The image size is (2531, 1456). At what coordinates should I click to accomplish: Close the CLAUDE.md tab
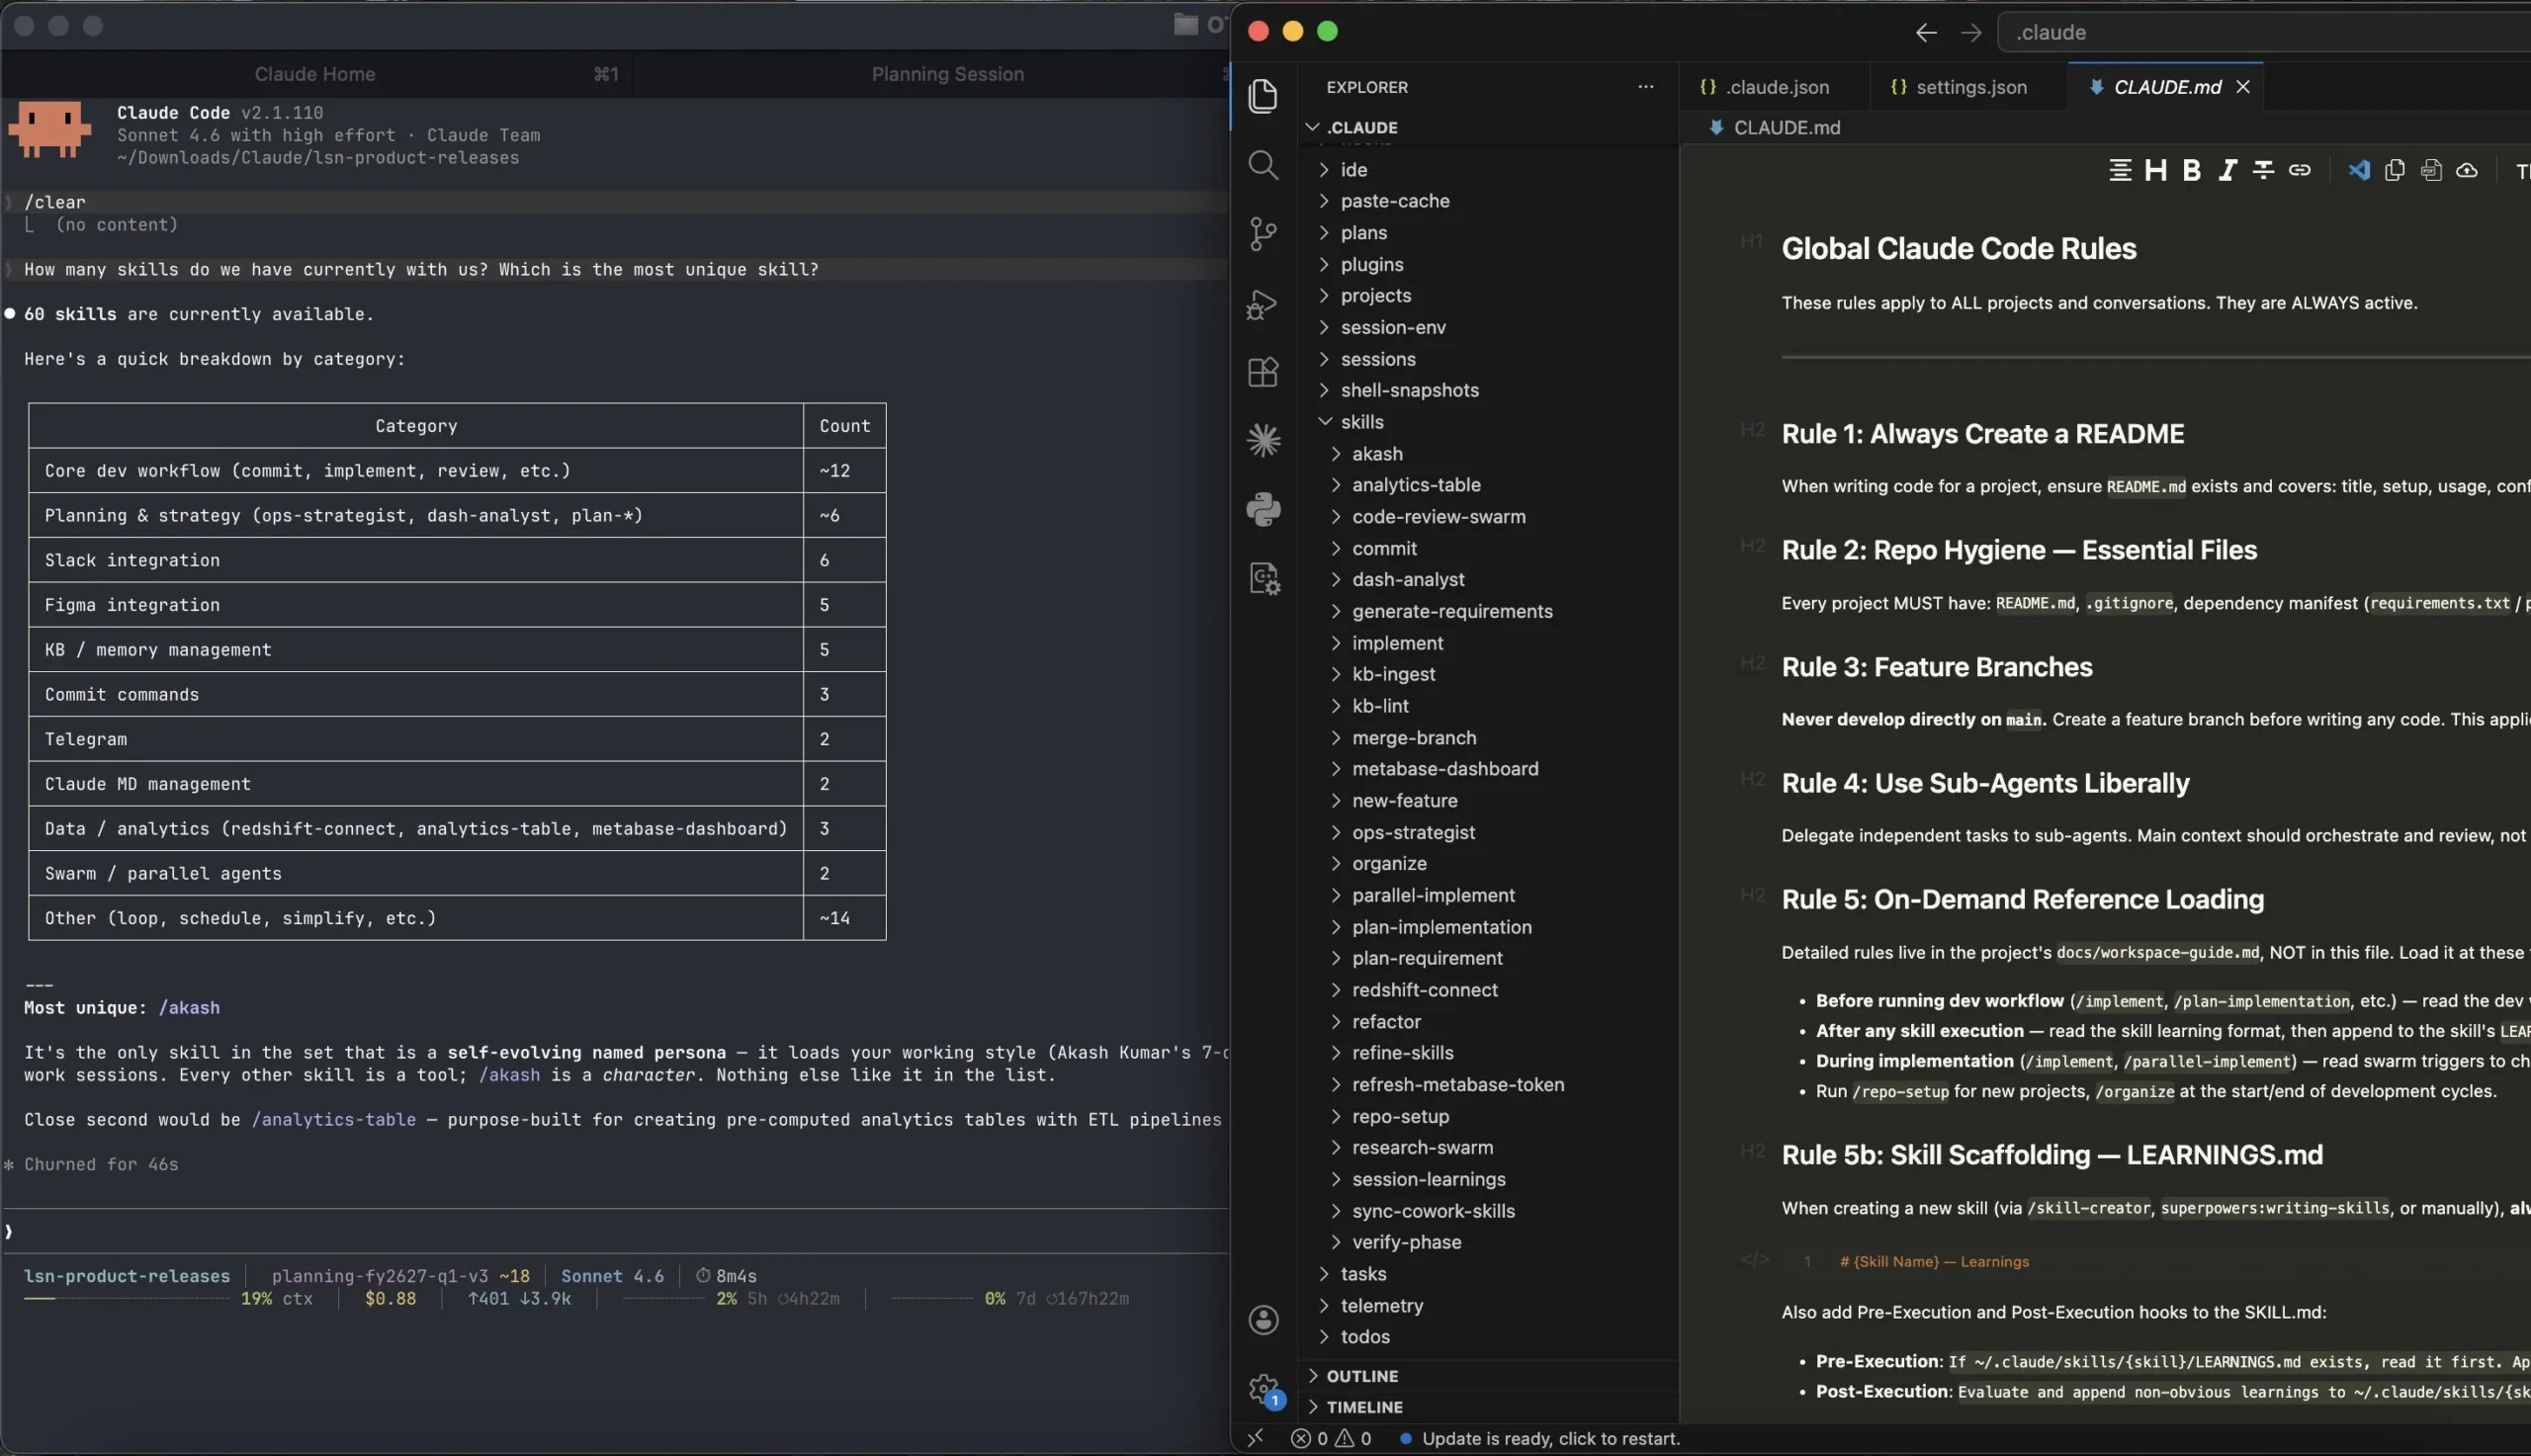tap(2243, 87)
